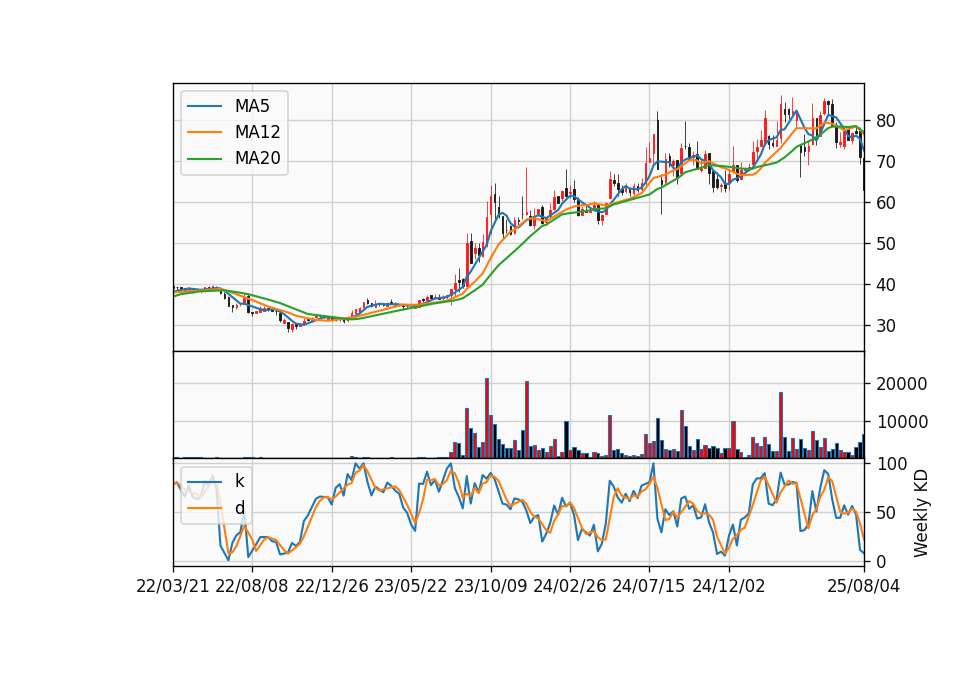The image size is (960, 690).
Task: Click the 22/08/08 date tick label
Action: [252, 586]
